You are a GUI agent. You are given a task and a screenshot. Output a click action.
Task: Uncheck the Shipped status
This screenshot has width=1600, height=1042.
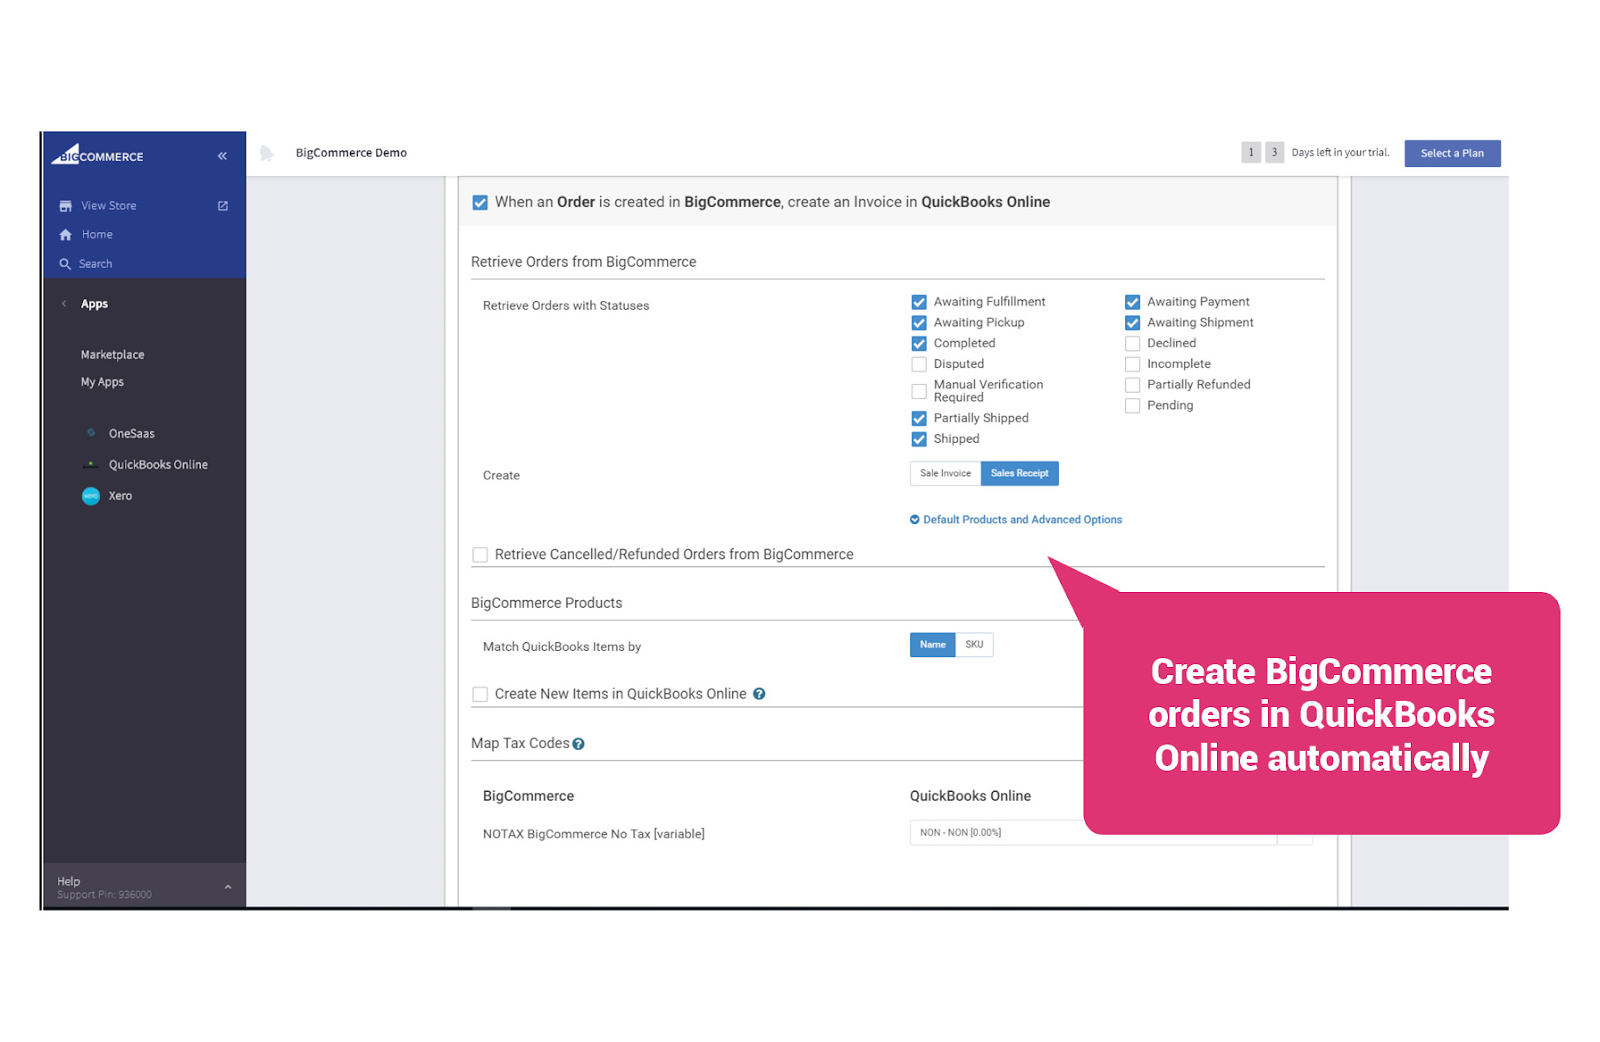point(919,439)
